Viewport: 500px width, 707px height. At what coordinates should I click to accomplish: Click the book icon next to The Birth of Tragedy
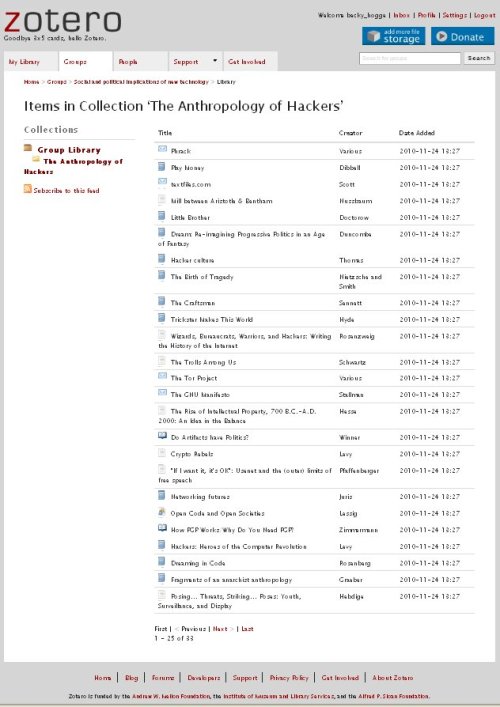click(161, 275)
